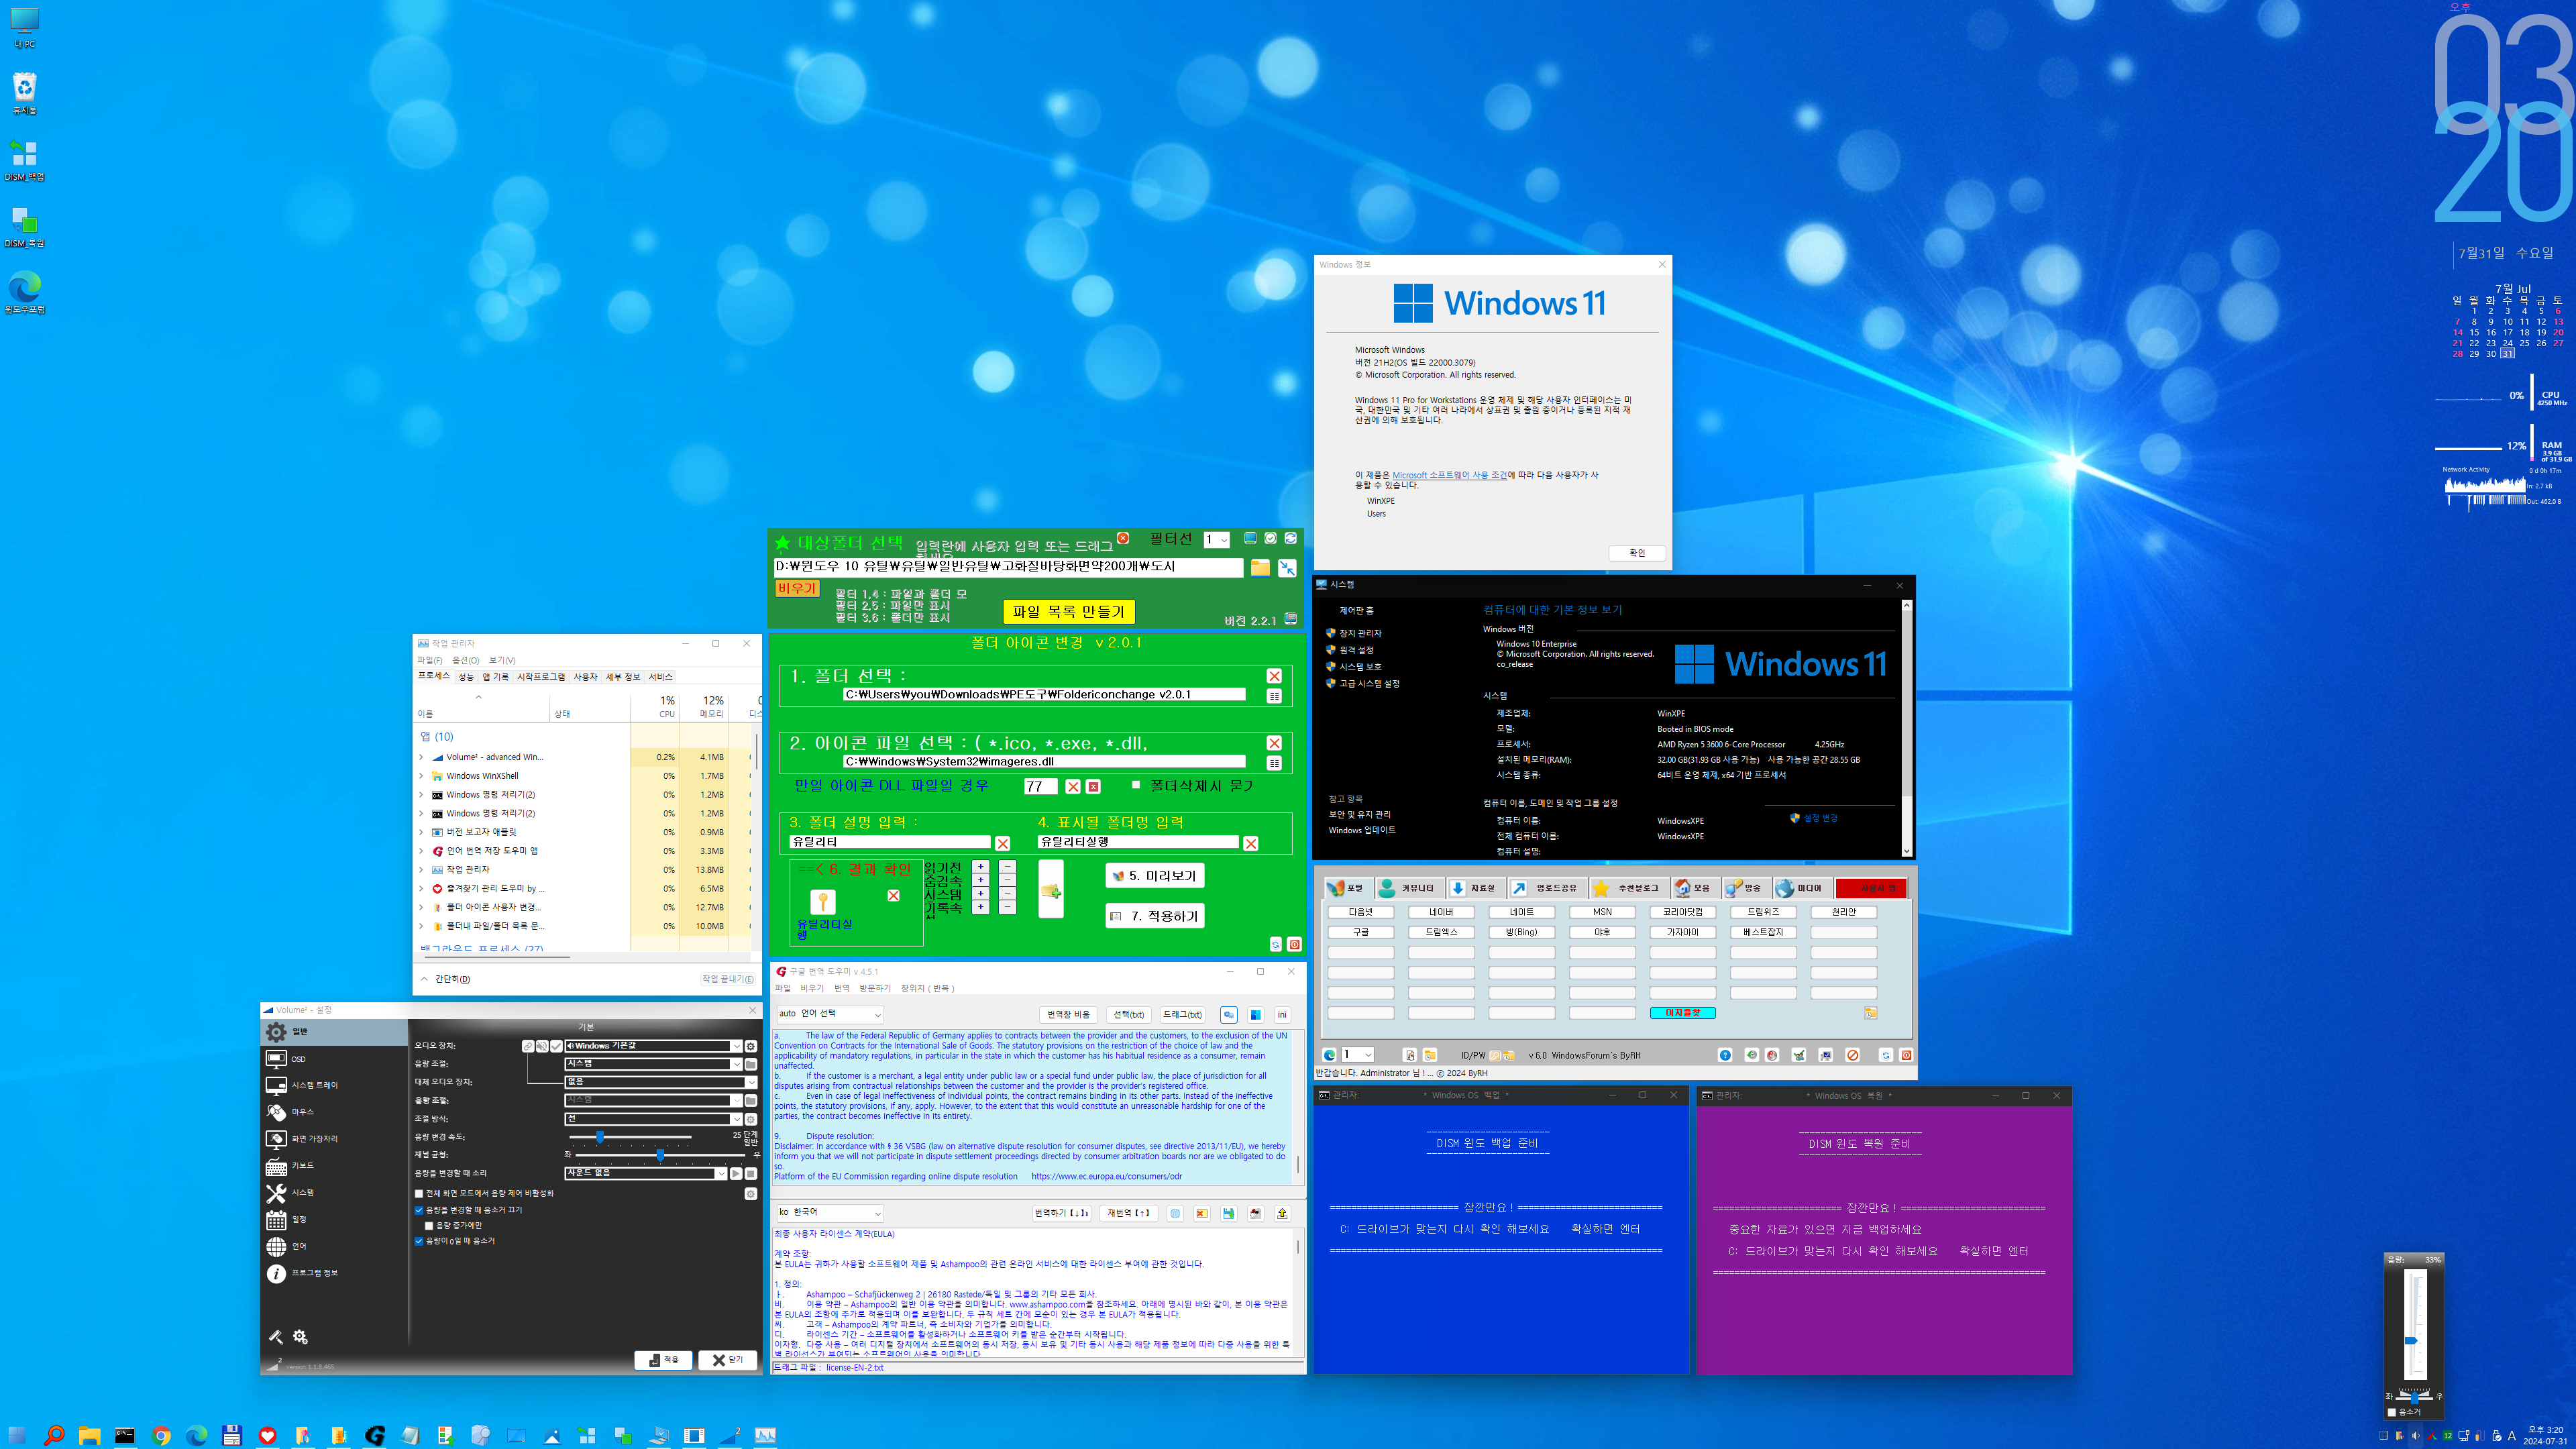
Task: Click the 채널 균형 left-right slider
Action: point(661,1155)
